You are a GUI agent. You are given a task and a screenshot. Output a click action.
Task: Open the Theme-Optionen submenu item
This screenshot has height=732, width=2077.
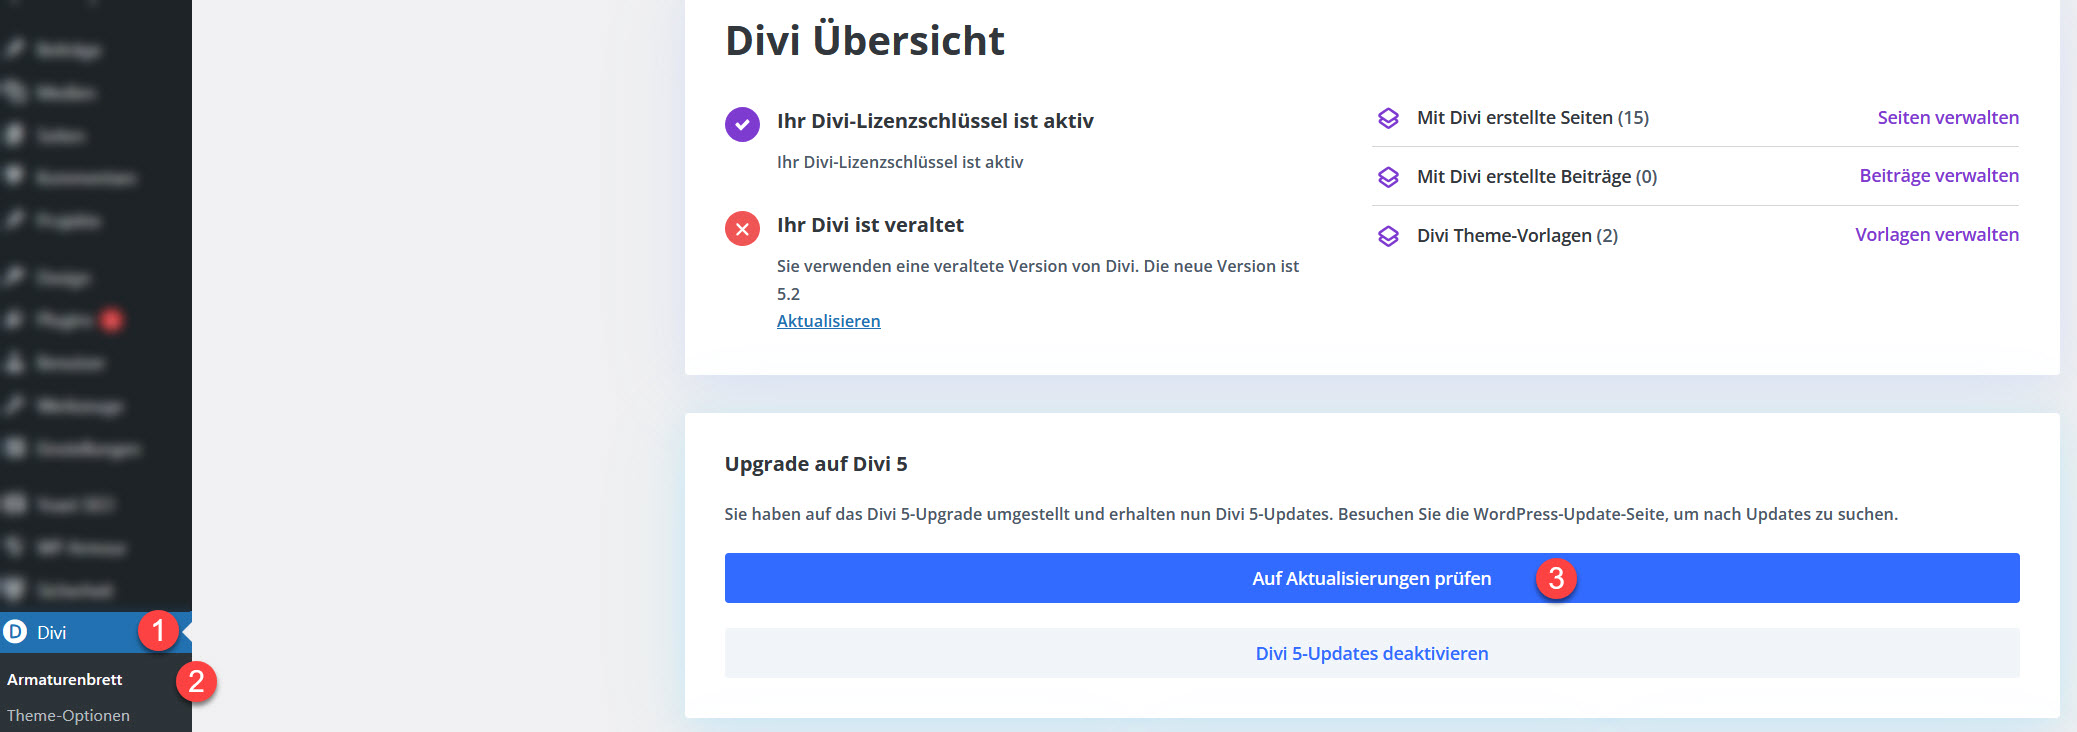(68, 715)
